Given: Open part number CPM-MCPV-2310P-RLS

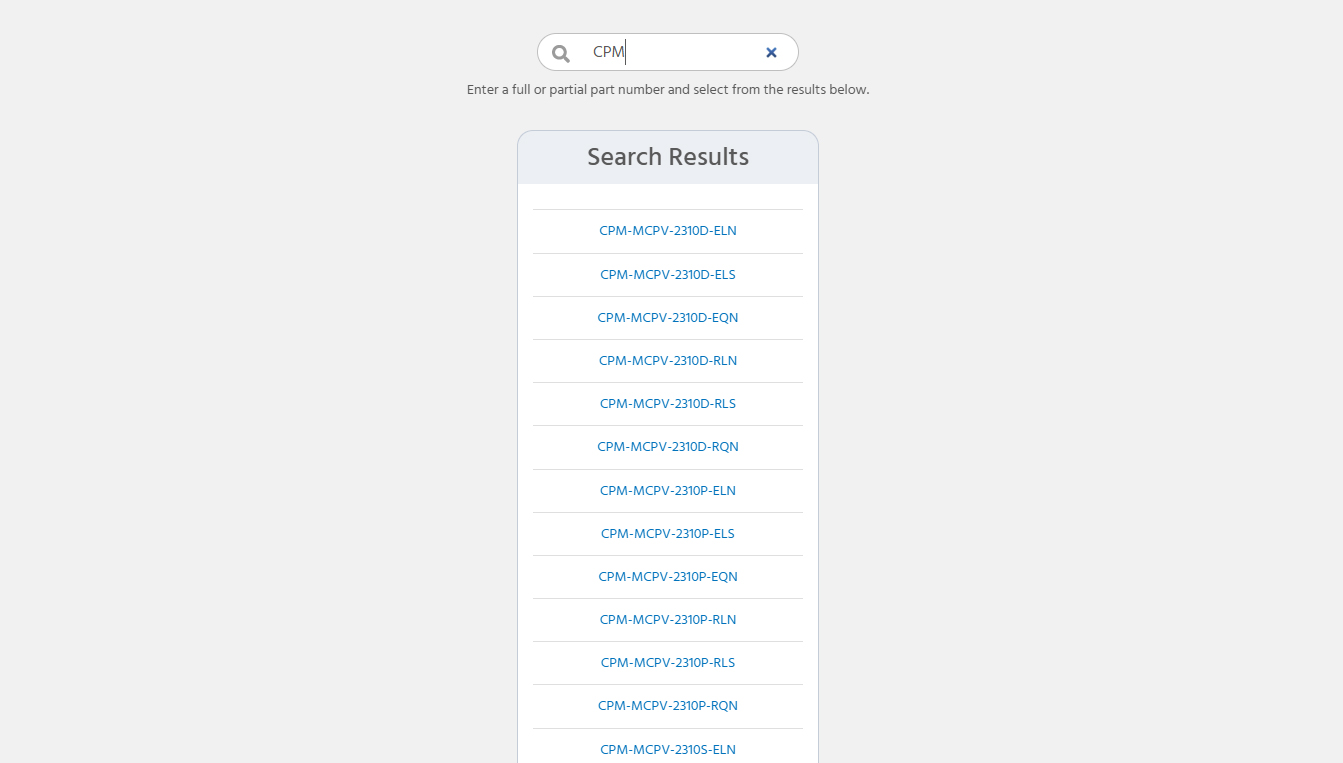Looking at the screenshot, I should [x=667, y=662].
